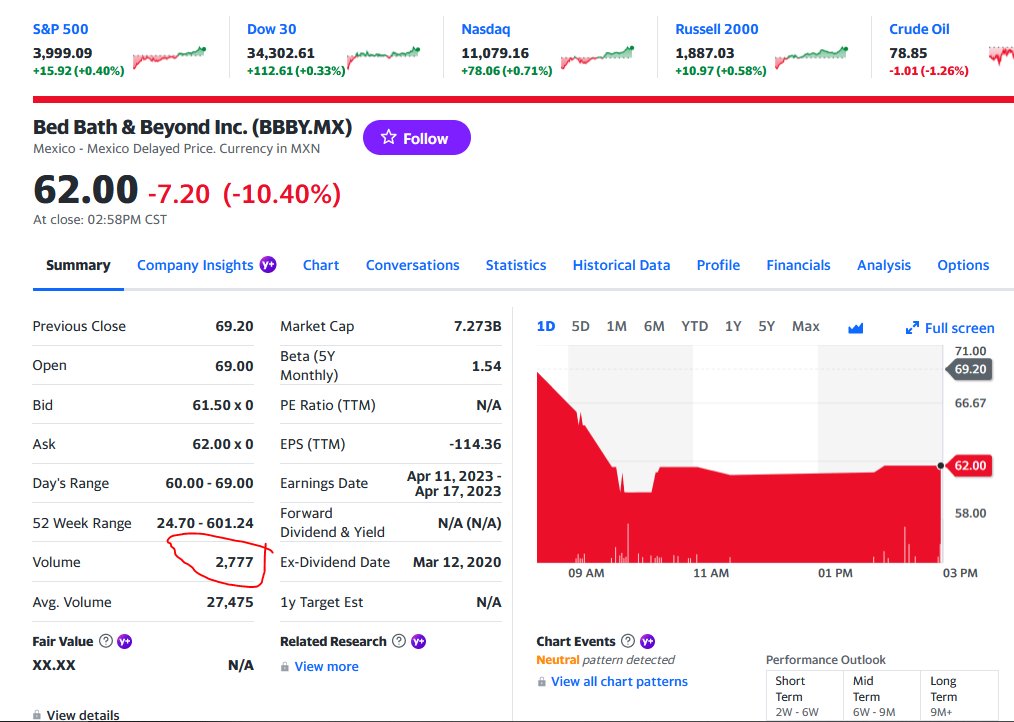The height and width of the screenshot is (722, 1014).
Task: Select the Max chart range
Action: (x=806, y=326)
